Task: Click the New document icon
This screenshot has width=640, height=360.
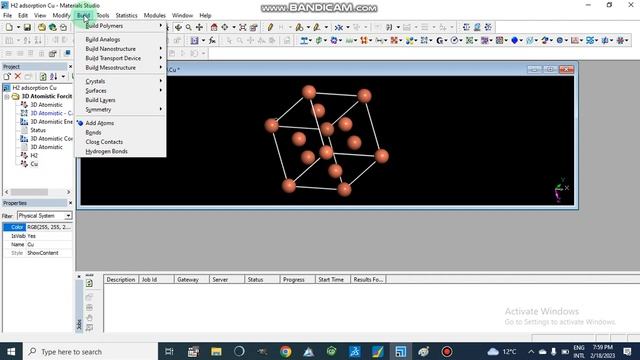Action: click(9, 27)
